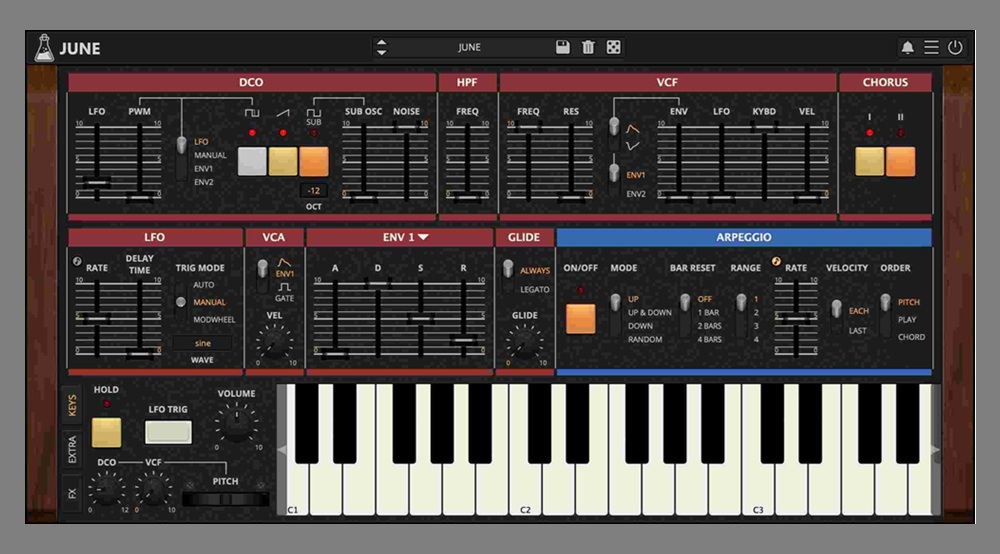Click the HPF FREQ slider
The image size is (1000, 554).
point(467,160)
